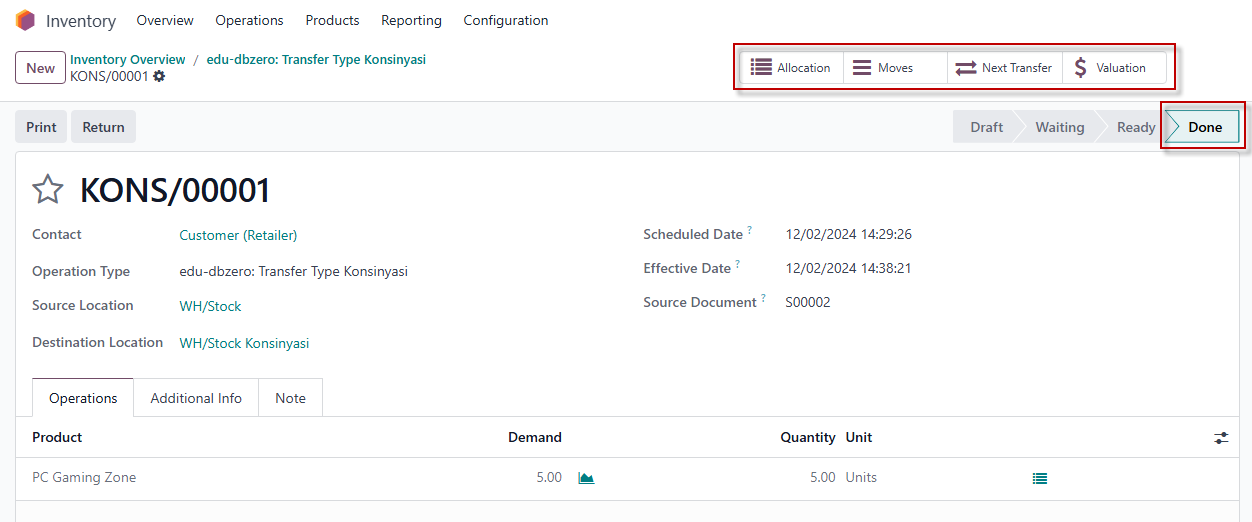Click forecast chart icon next to Demand
Image resolution: width=1252 pixels, height=522 pixels.
(x=586, y=478)
